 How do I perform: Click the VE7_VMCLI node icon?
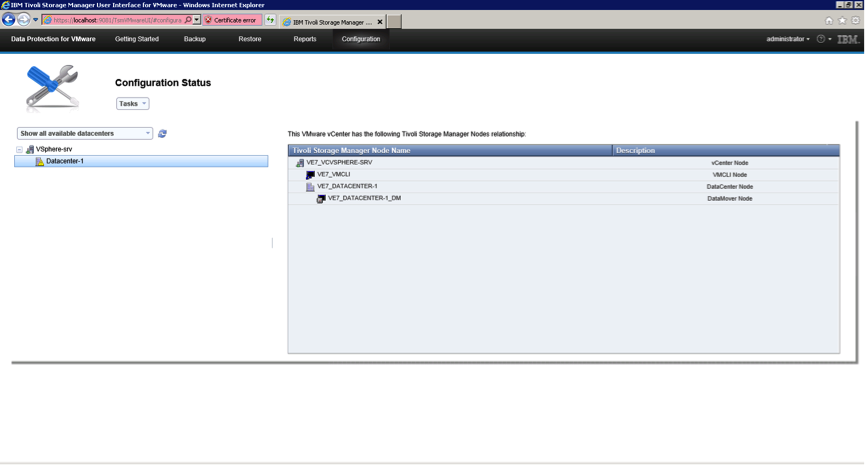point(311,175)
